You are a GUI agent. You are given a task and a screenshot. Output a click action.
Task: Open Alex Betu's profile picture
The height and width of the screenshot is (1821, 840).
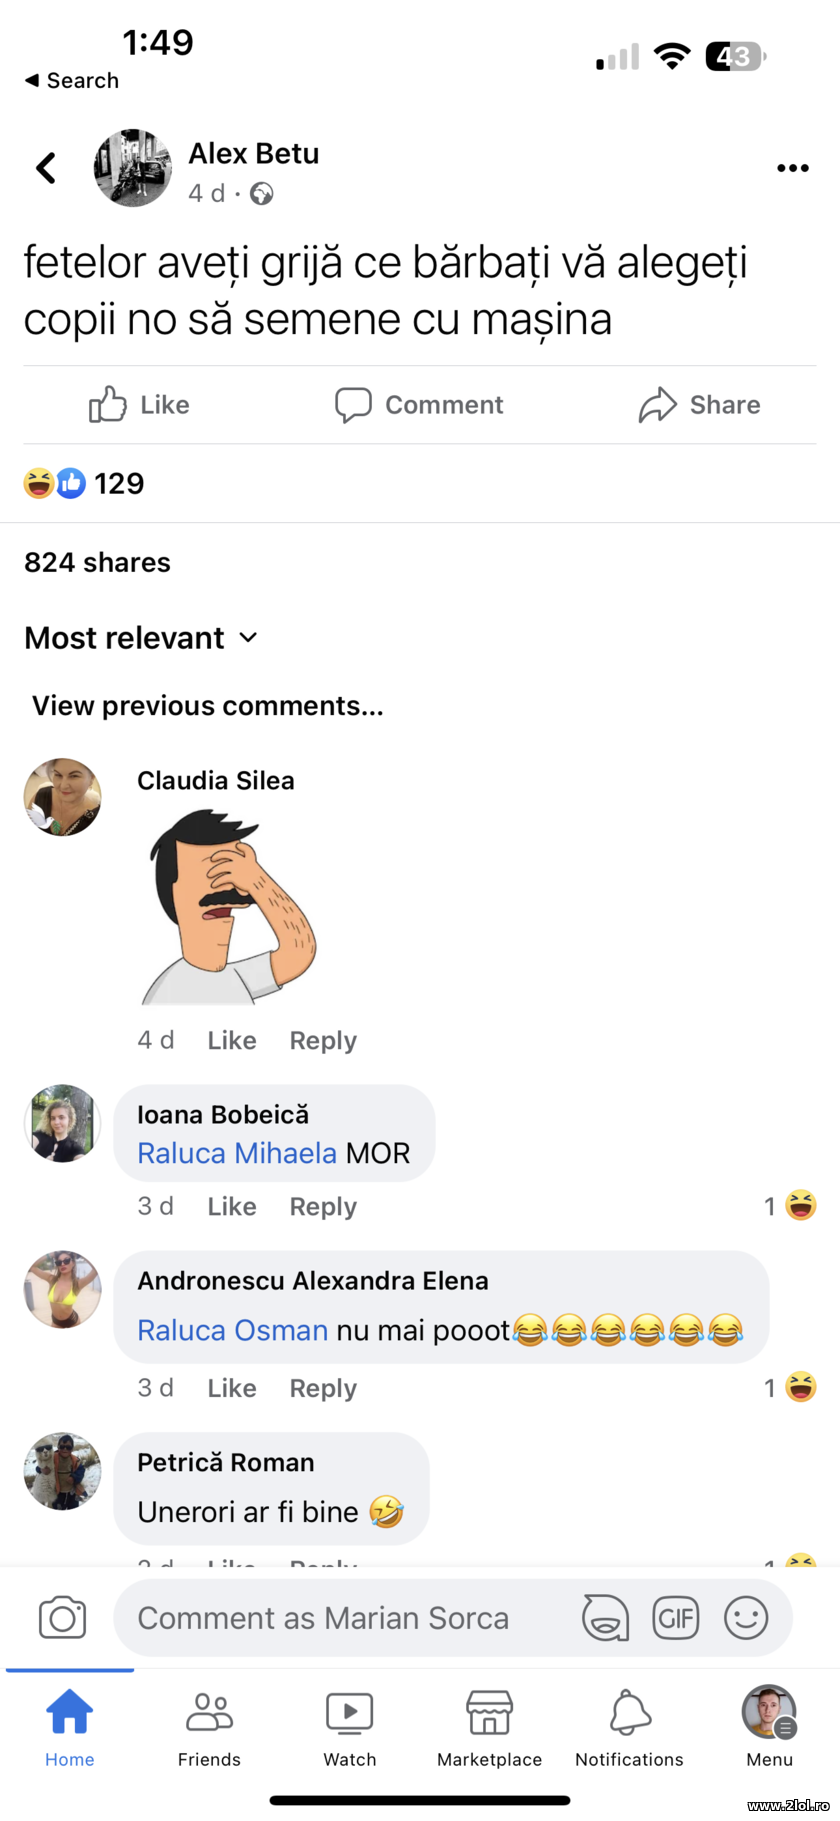coord(133,168)
